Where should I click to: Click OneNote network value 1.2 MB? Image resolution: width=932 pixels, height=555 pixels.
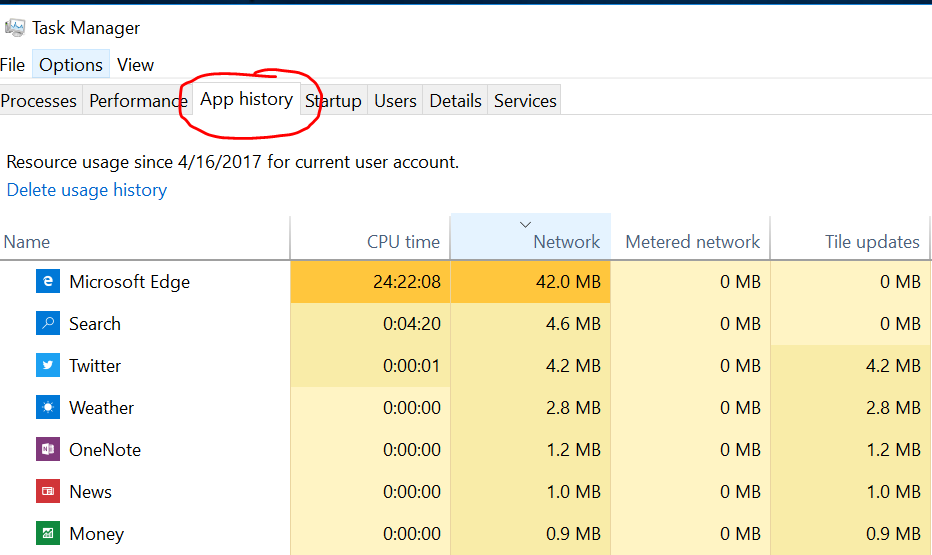coord(573,449)
